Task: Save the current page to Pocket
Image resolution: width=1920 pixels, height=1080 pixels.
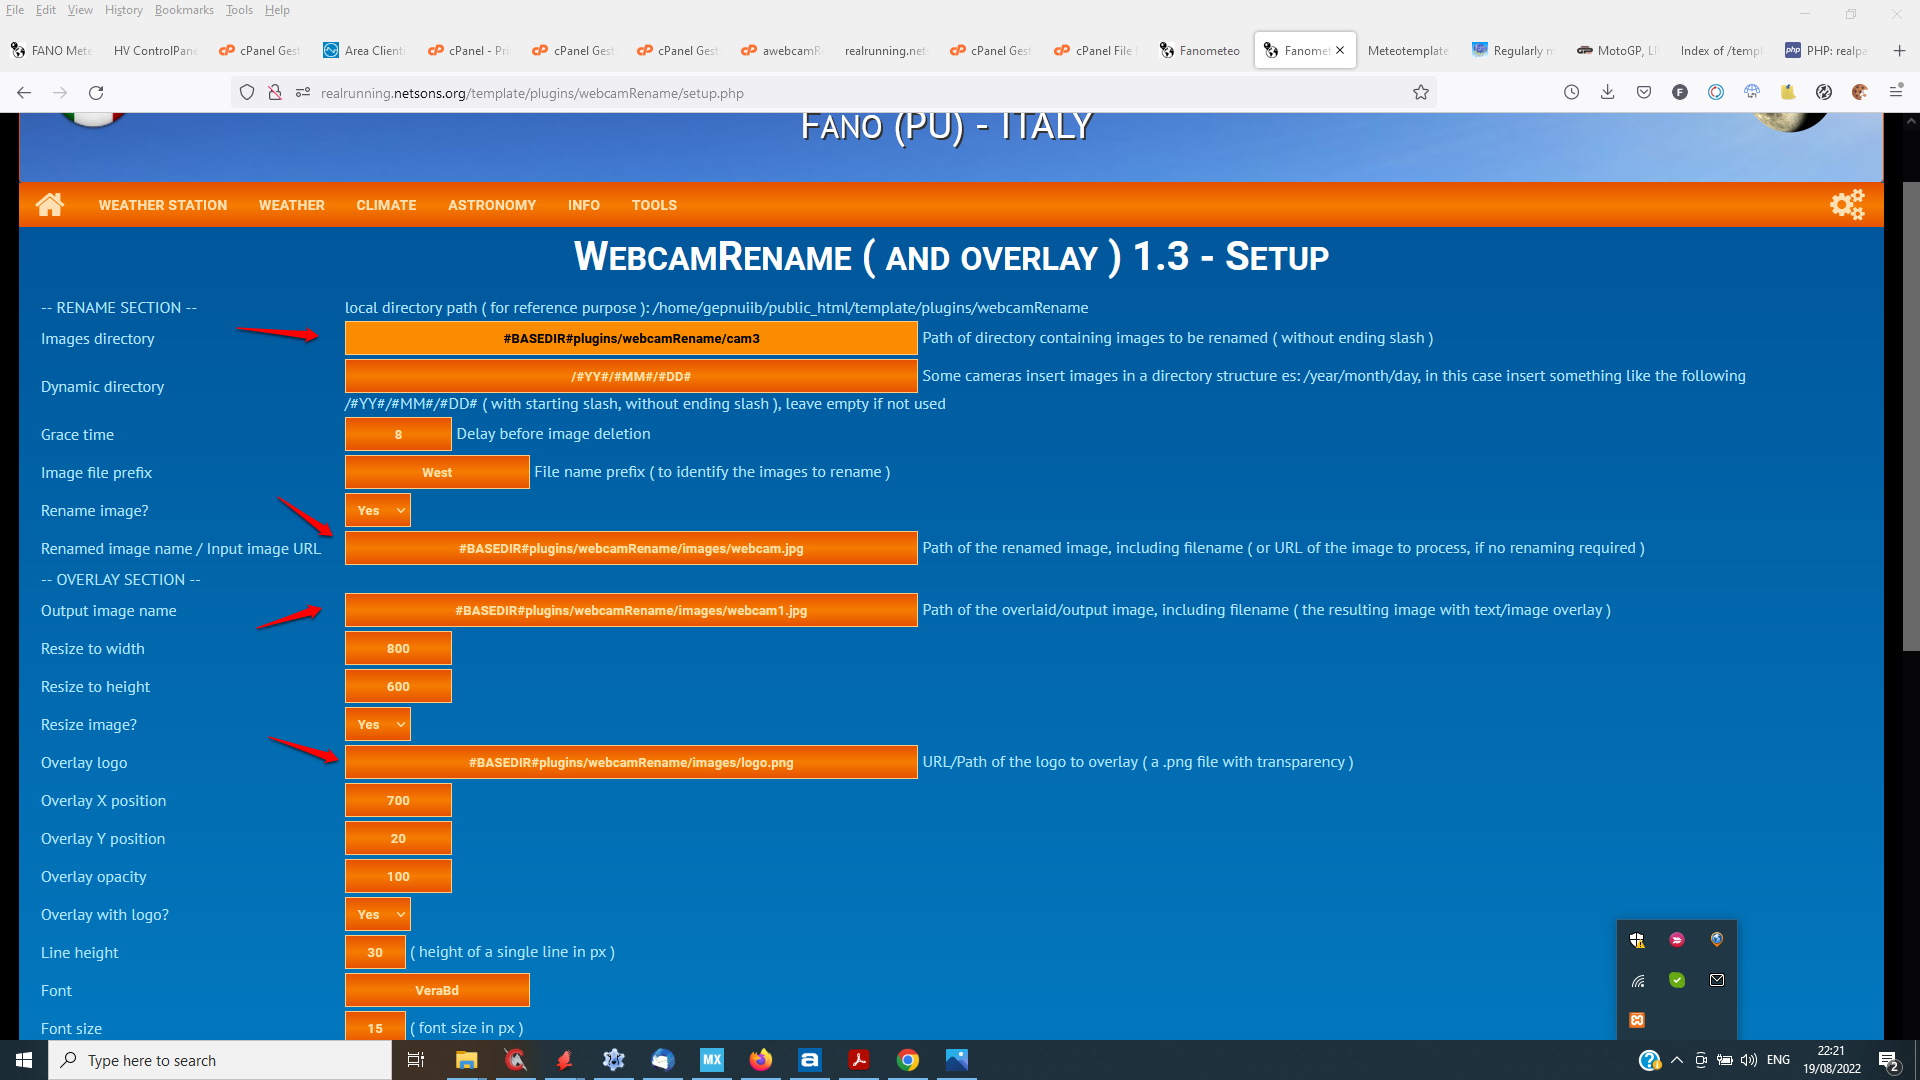Action: tap(1643, 92)
